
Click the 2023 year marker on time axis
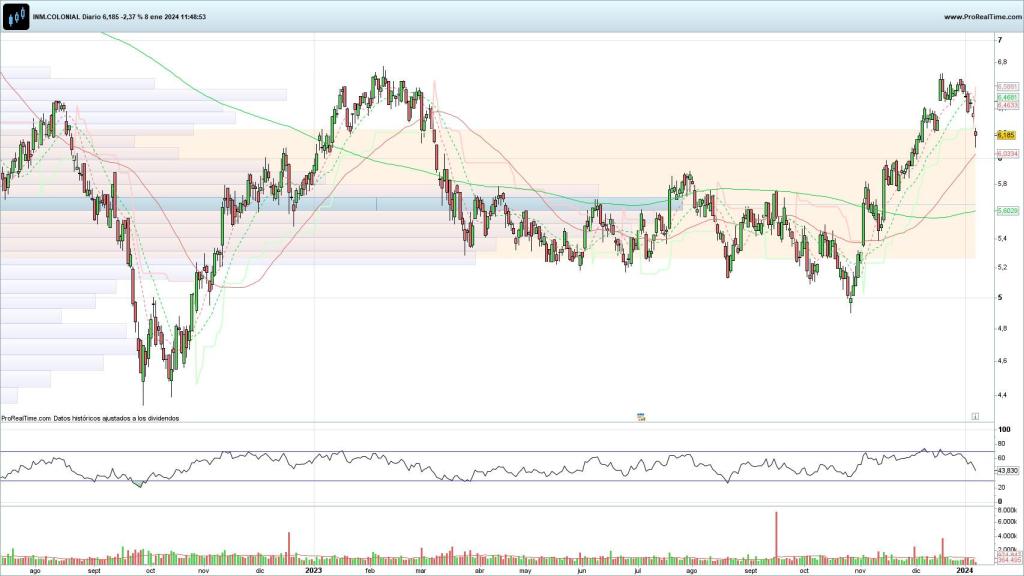[314, 570]
